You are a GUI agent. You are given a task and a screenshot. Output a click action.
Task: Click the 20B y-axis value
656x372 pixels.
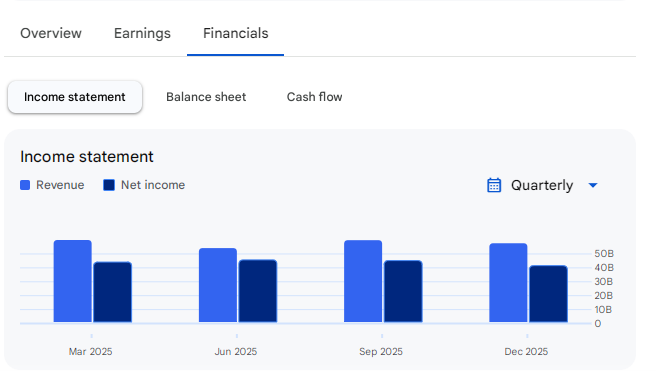tap(604, 295)
